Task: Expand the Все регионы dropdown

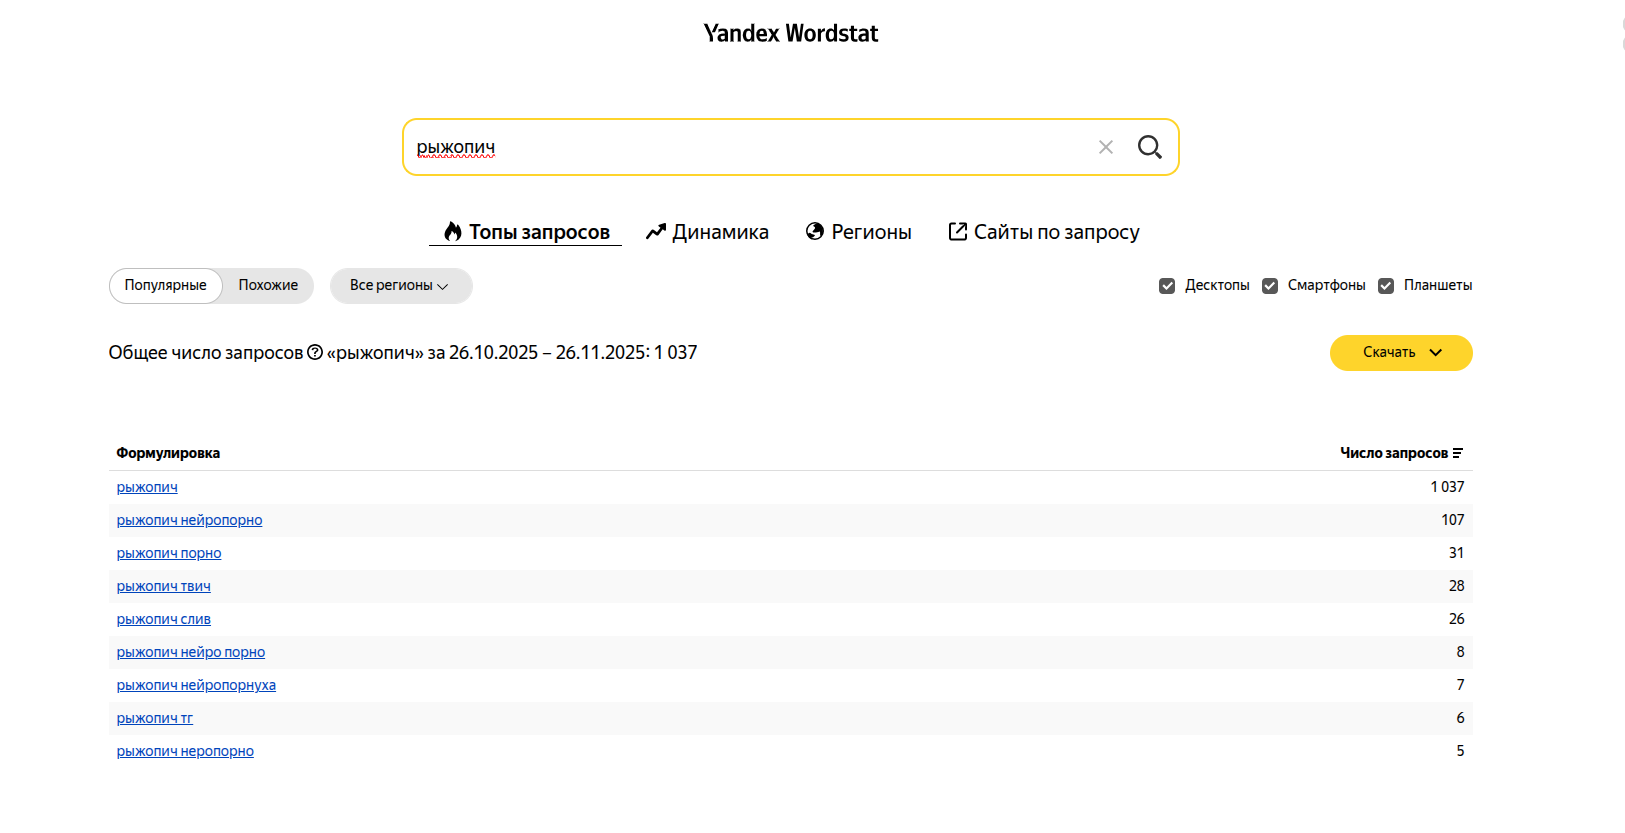Action: tap(401, 286)
